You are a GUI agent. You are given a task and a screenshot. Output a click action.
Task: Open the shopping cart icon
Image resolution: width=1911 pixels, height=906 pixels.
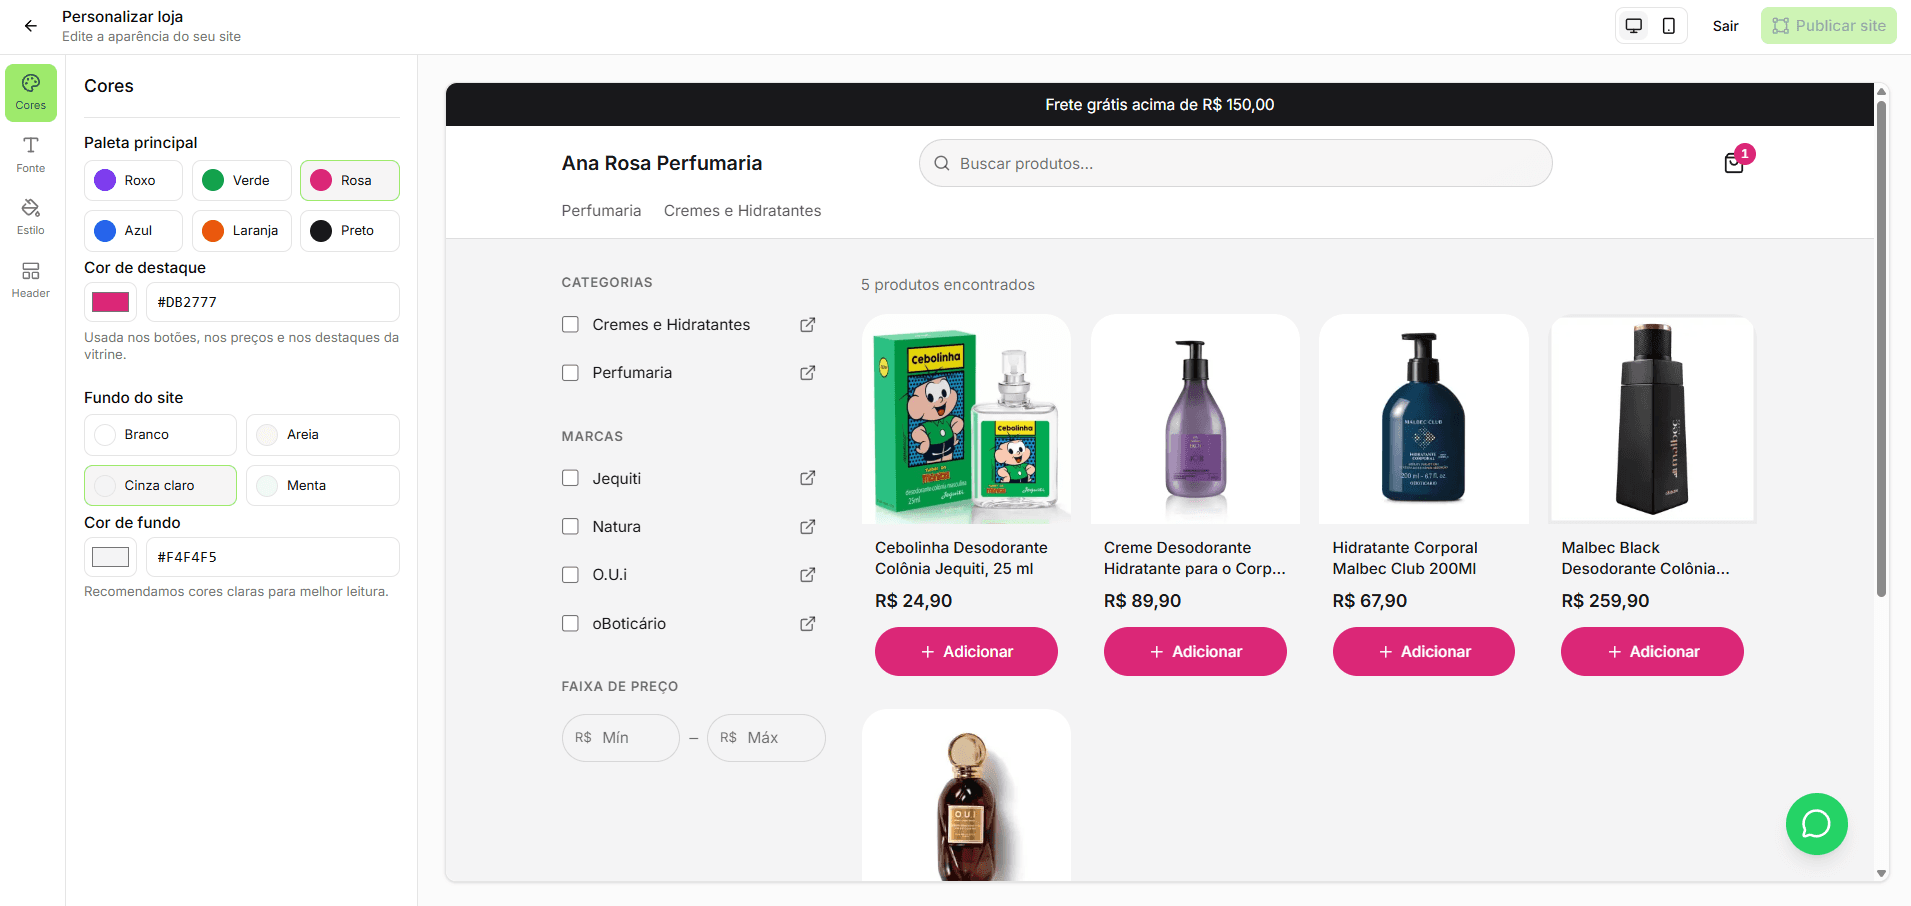[x=1735, y=163]
